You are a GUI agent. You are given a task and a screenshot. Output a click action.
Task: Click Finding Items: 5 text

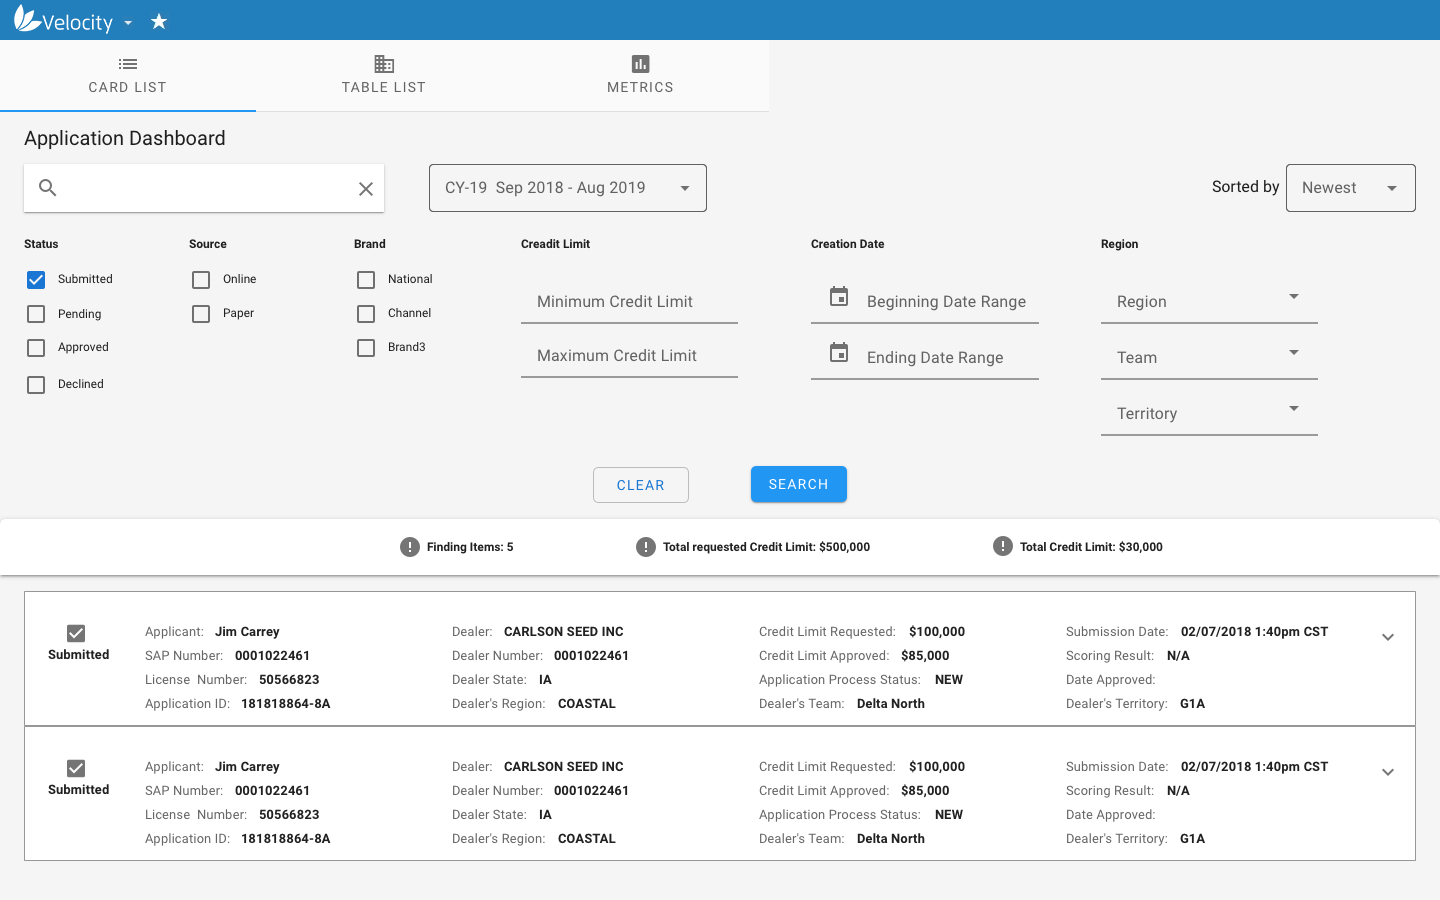(470, 547)
